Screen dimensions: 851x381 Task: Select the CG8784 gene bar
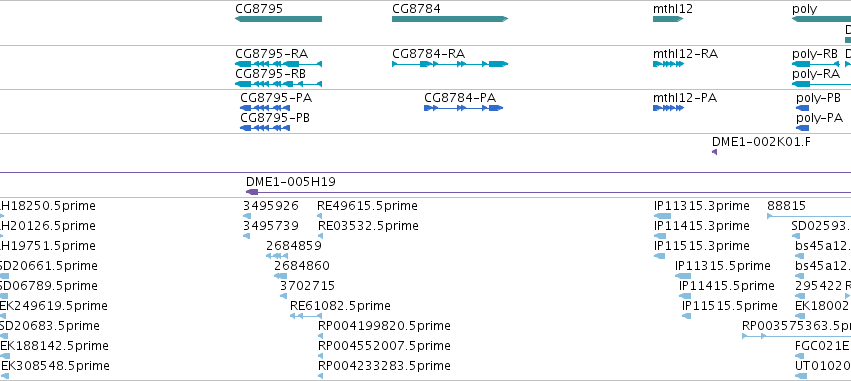(x=450, y=19)
